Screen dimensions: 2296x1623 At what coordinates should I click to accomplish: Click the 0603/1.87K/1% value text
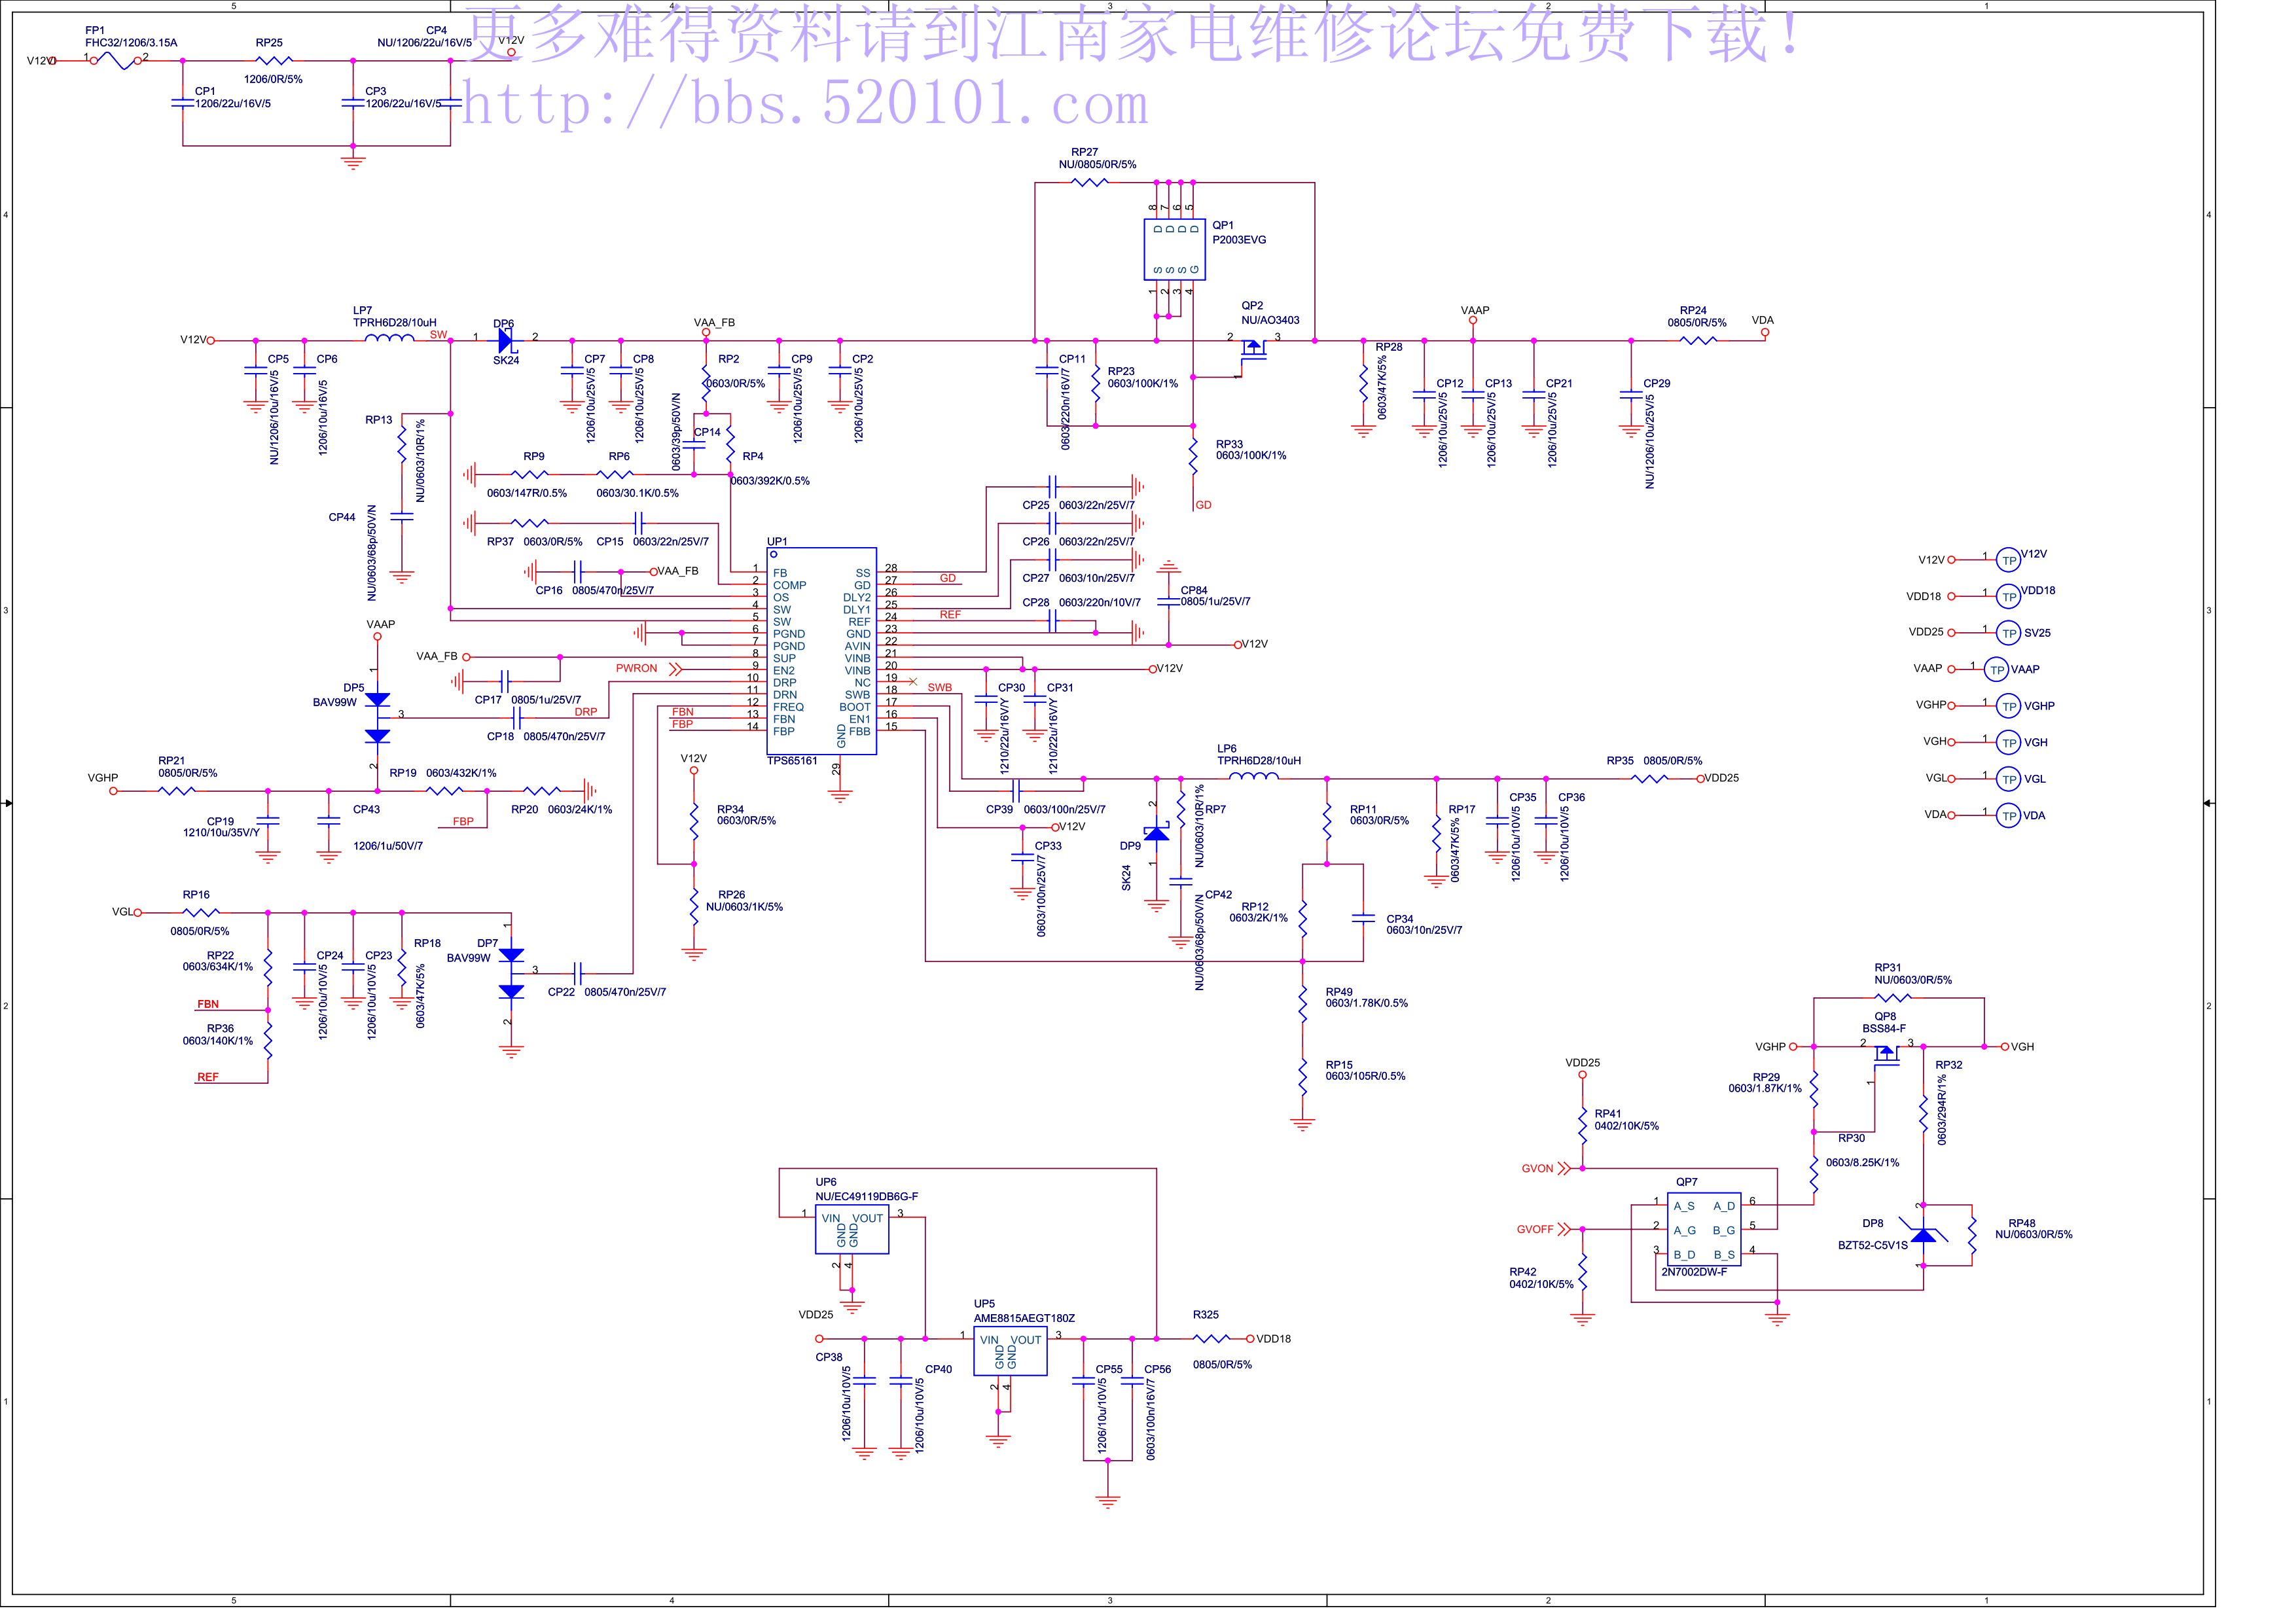[x=1765, y=1090]
